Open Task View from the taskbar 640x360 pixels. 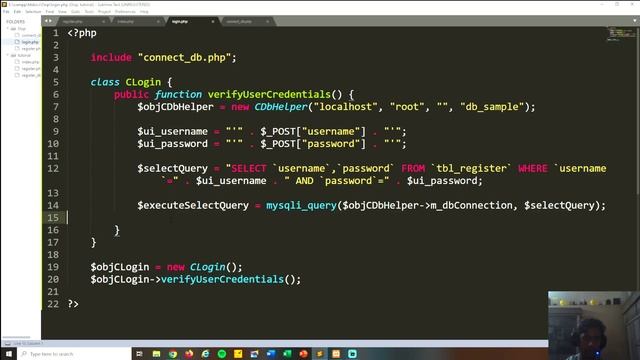point(139,353)
